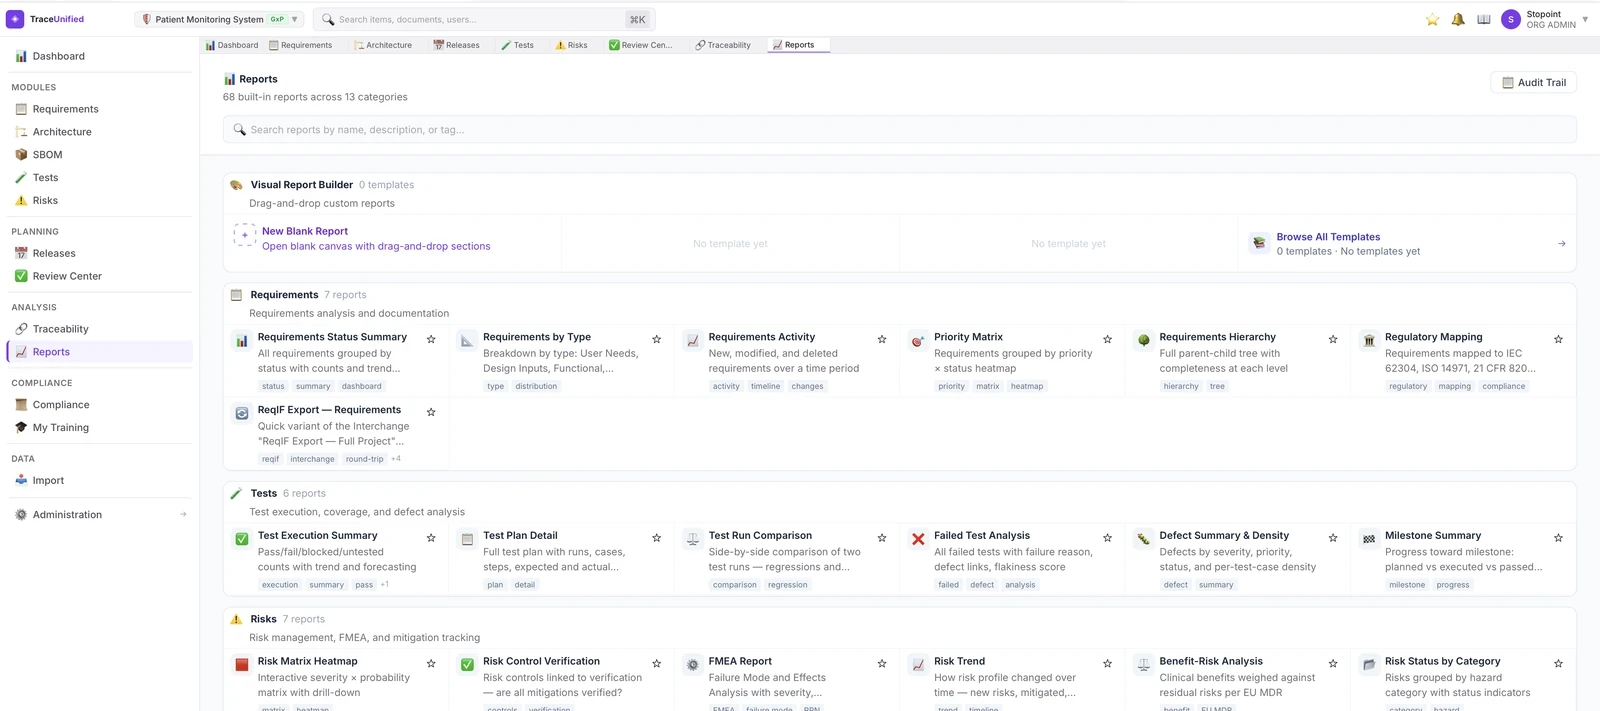The image size is (1600, 711).
Task: Click the favorites star icon in header
Action: point(1432,19)
